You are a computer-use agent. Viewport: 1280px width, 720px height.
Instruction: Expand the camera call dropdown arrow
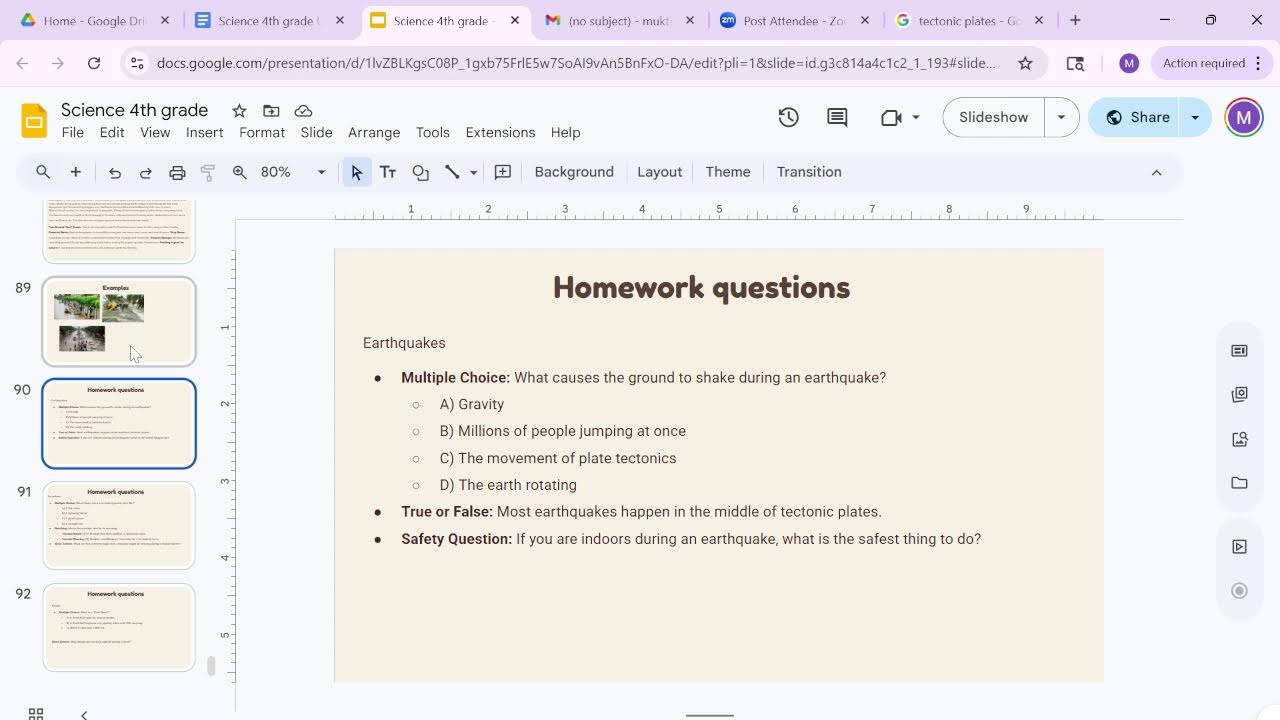click(915, 117)
